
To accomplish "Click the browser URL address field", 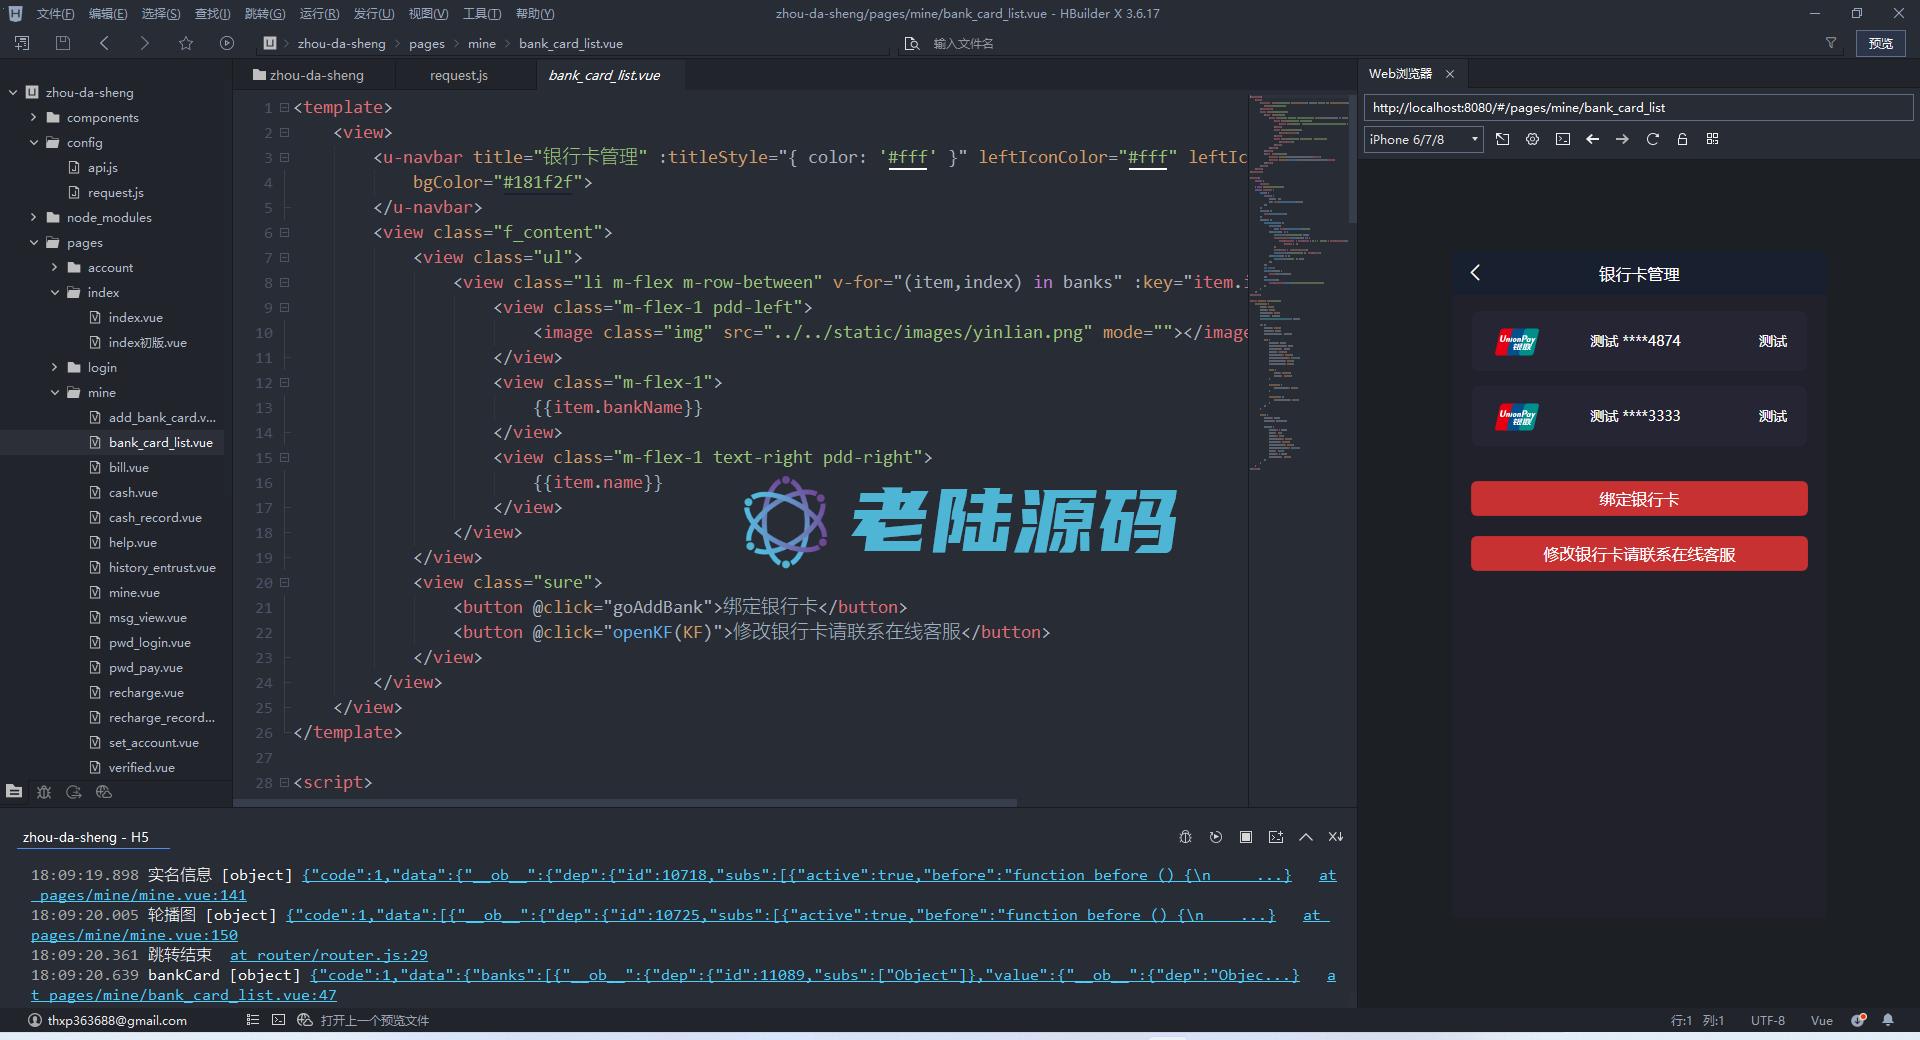I will (x=1636, y=108).
